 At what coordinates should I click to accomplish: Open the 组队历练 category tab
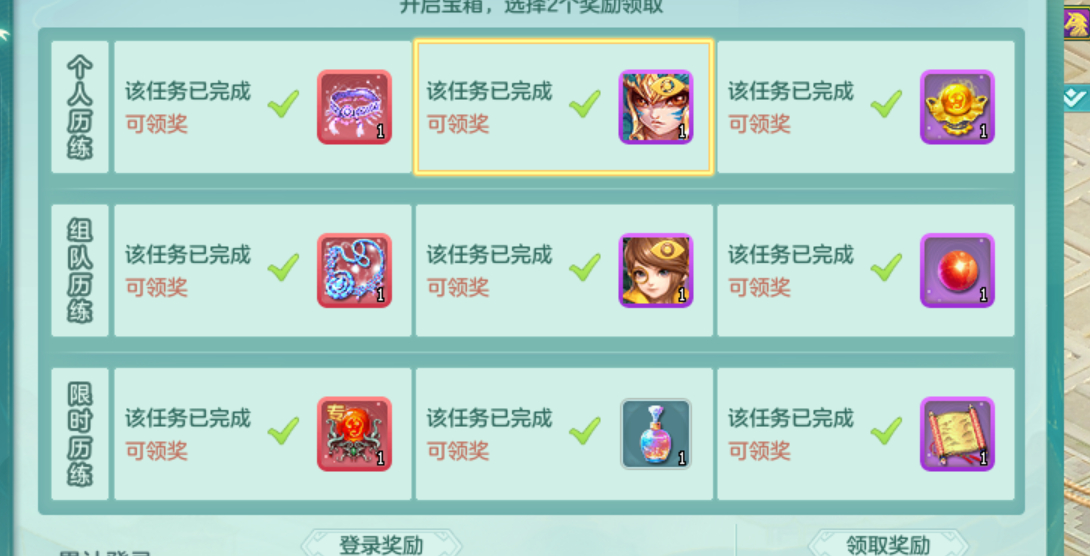[x=80, y=270]
